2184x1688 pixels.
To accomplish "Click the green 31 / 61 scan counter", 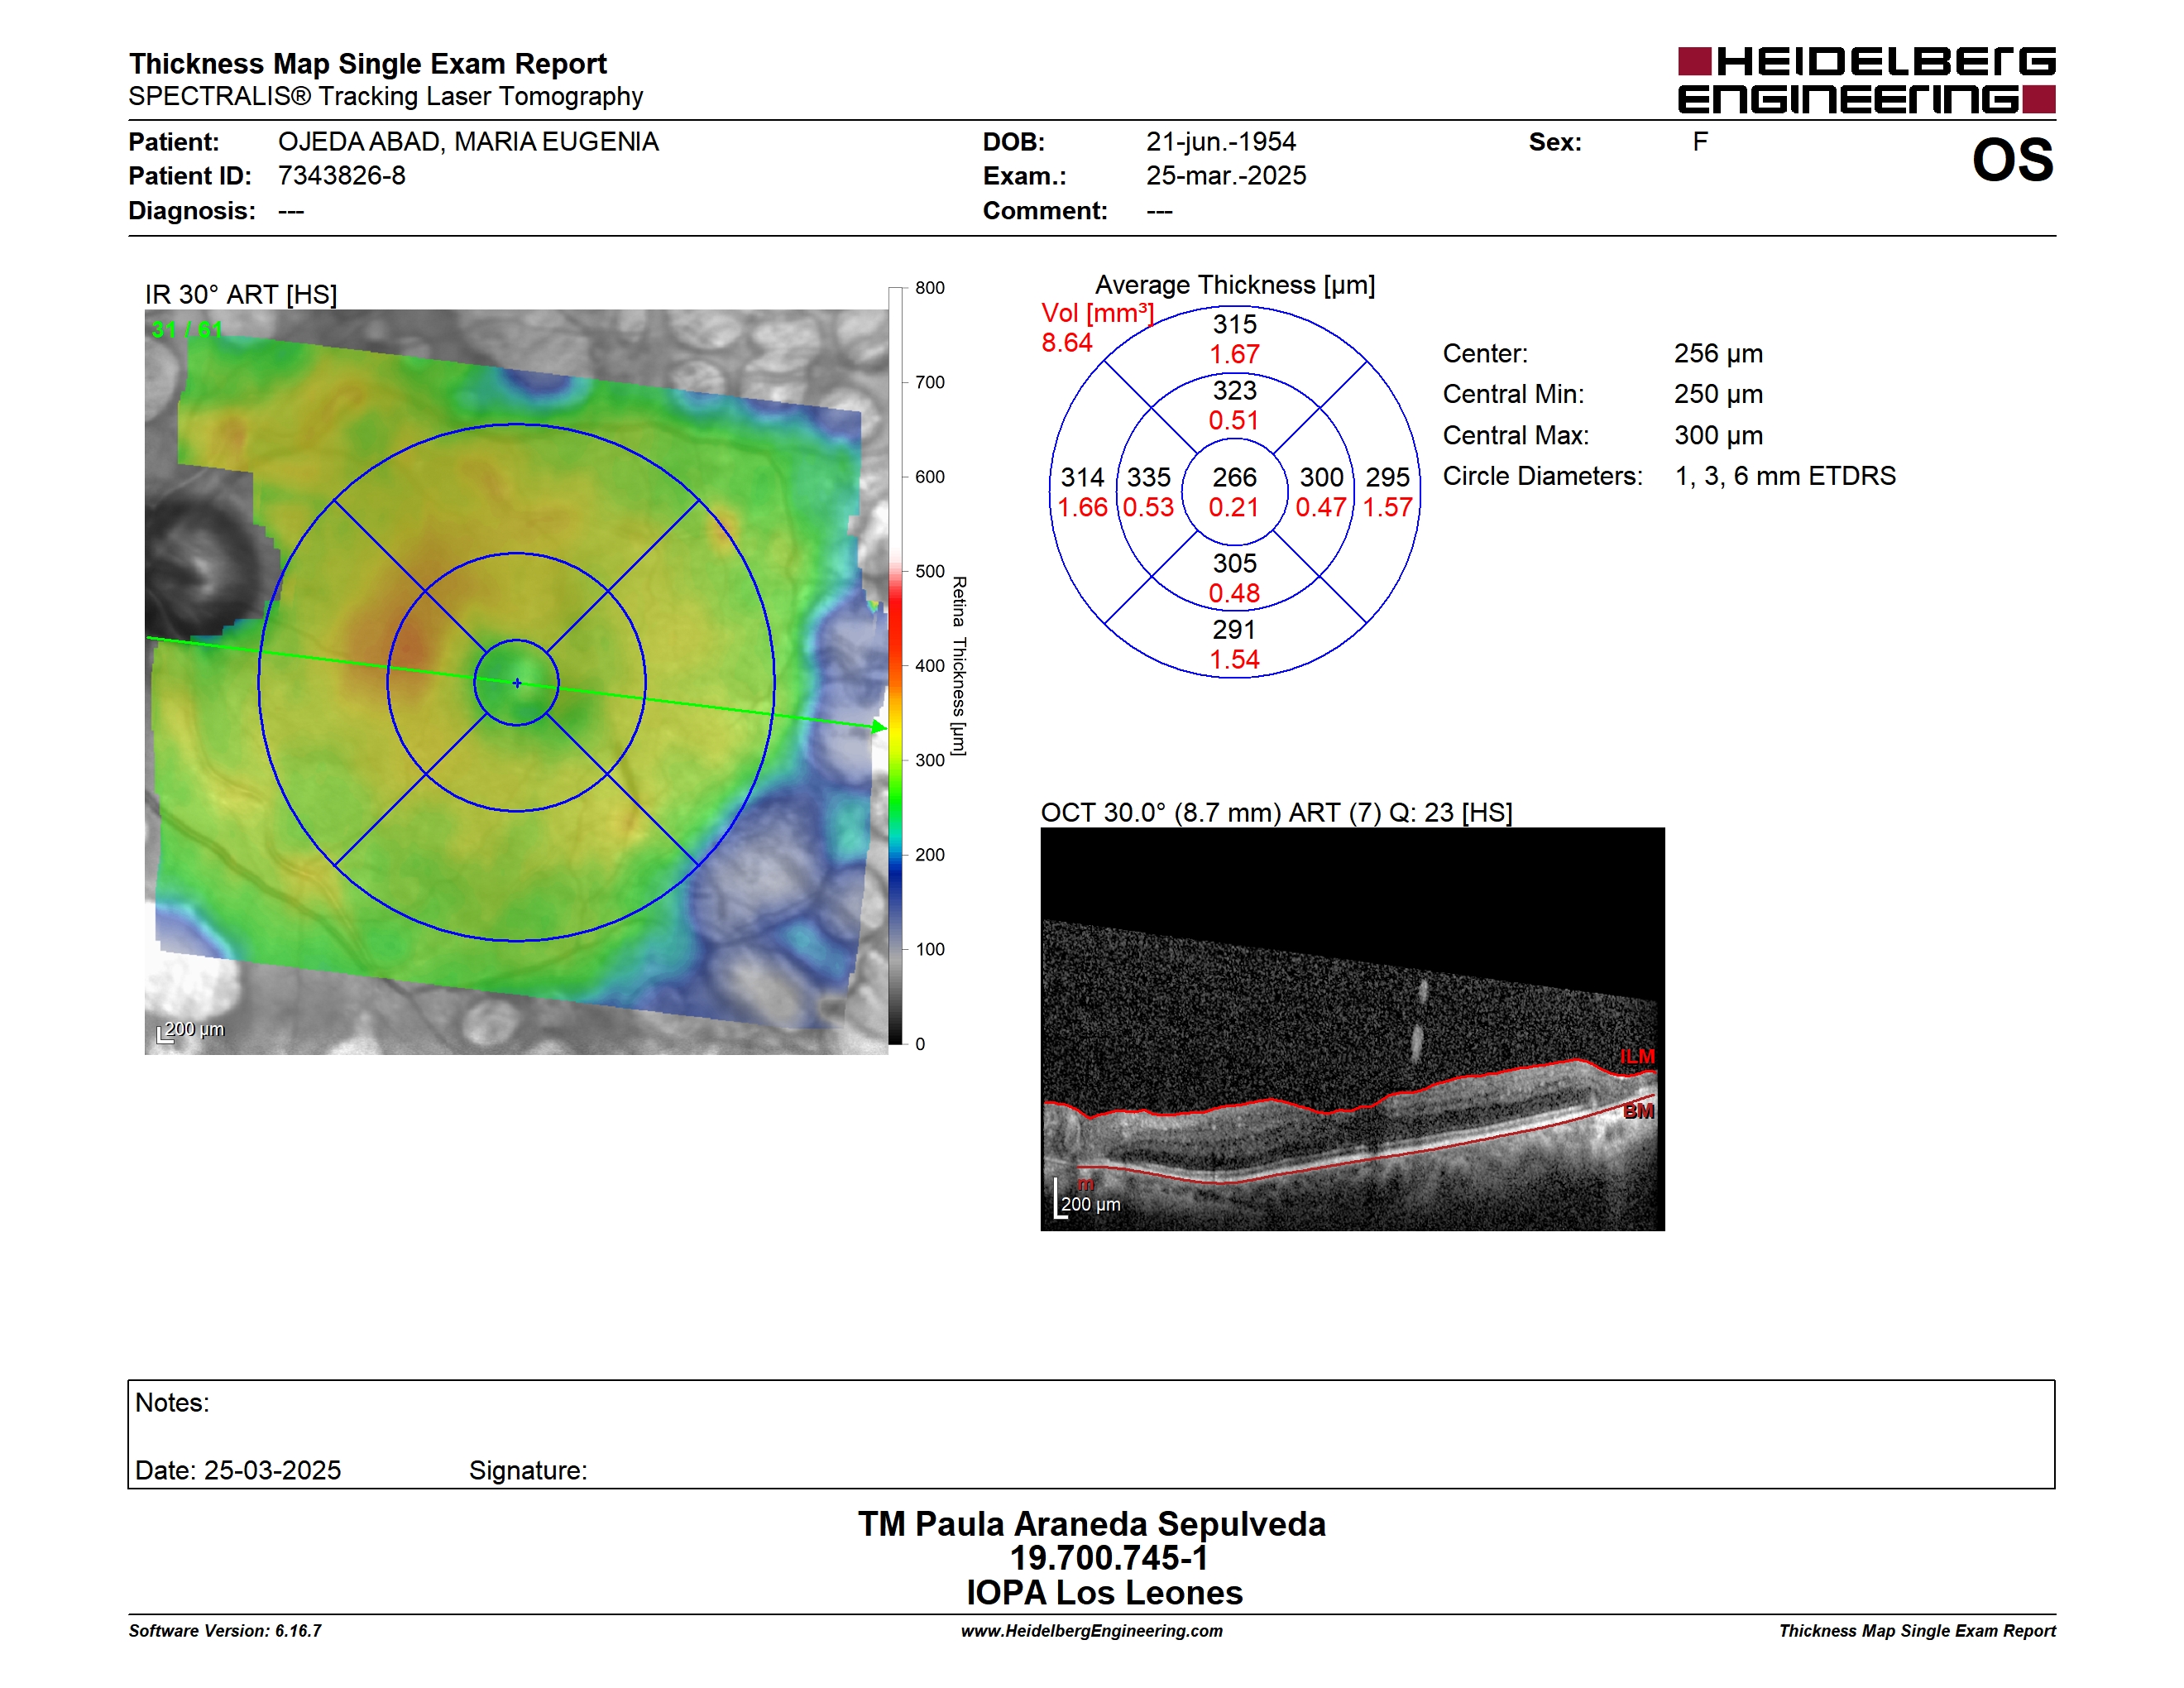I will 187,329.
